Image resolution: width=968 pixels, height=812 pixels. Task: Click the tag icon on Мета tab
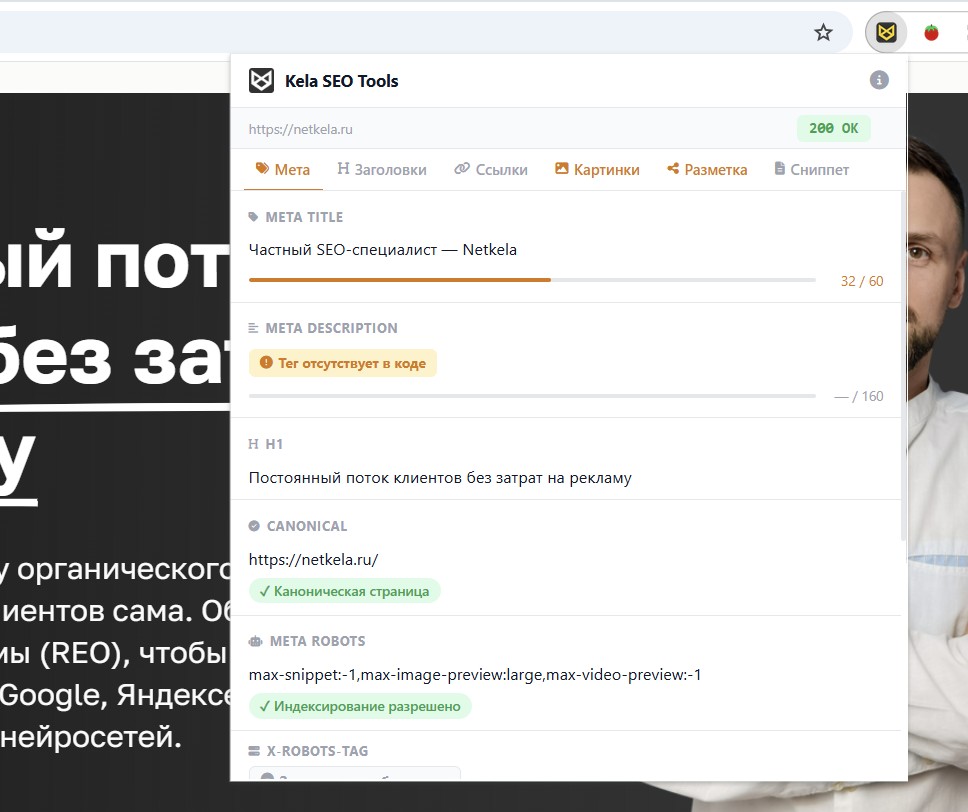(262, 168)
